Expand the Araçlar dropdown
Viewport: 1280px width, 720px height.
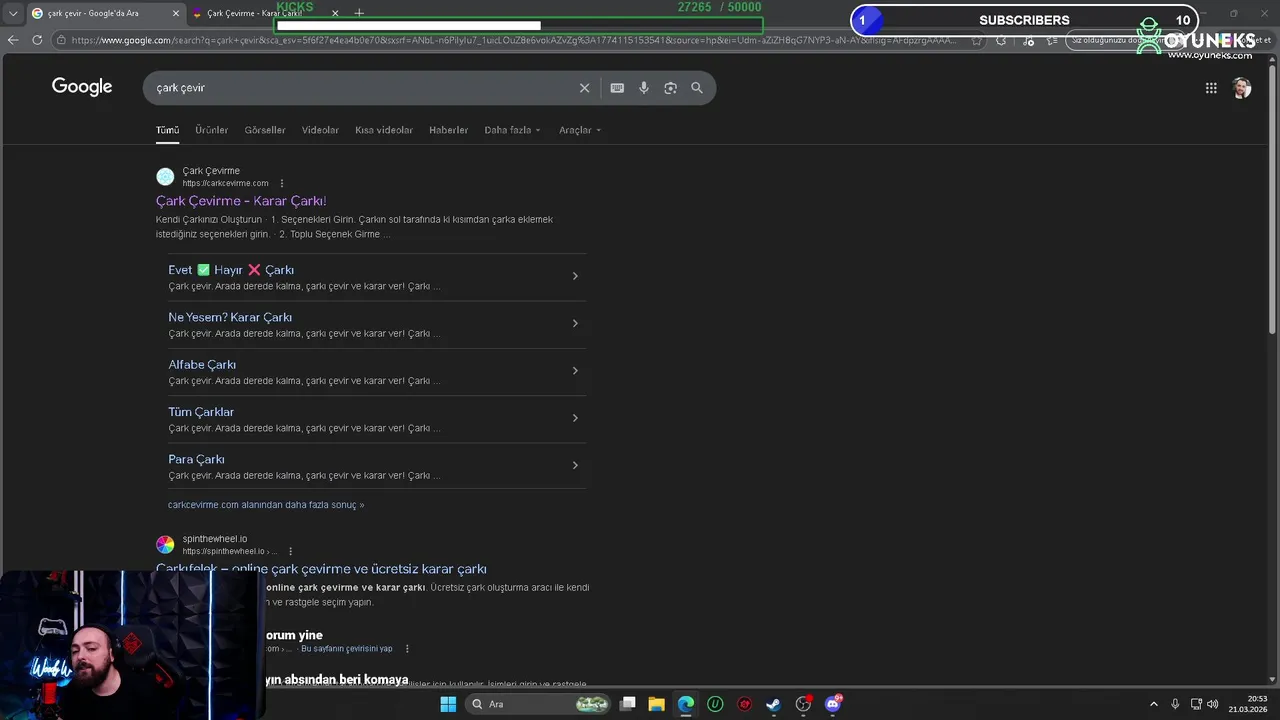click(x=580, y=130)
